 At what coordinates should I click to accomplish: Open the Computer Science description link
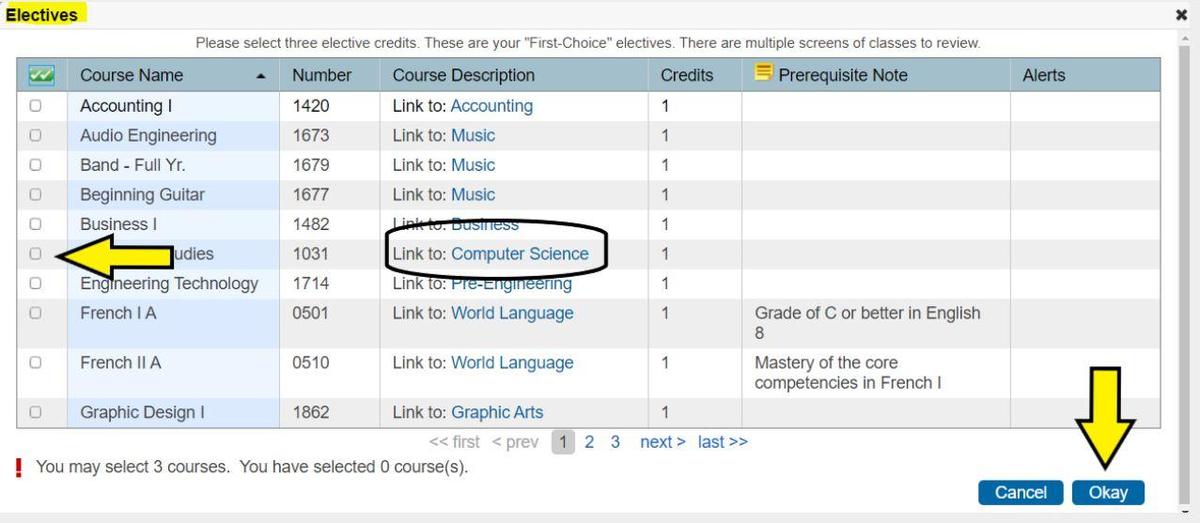click(519, 254)
